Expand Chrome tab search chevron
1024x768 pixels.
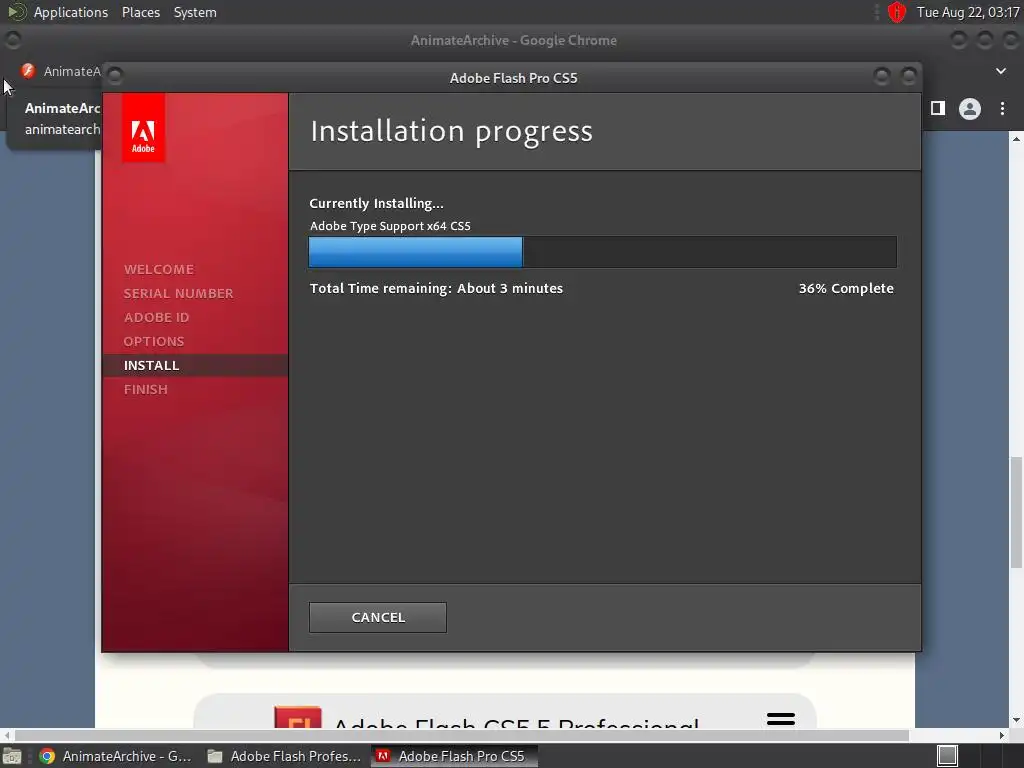pyautogui.click(x=1000, y=71)
